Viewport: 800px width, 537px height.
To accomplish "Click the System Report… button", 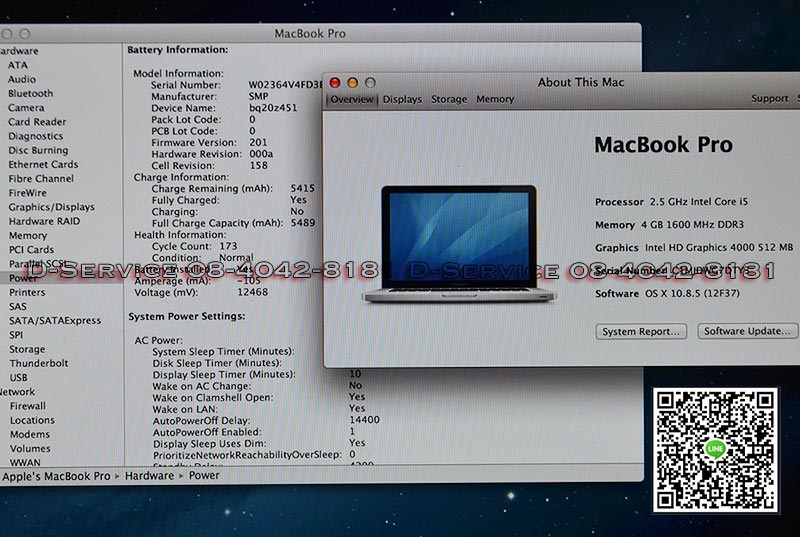I will click(641, 331).
